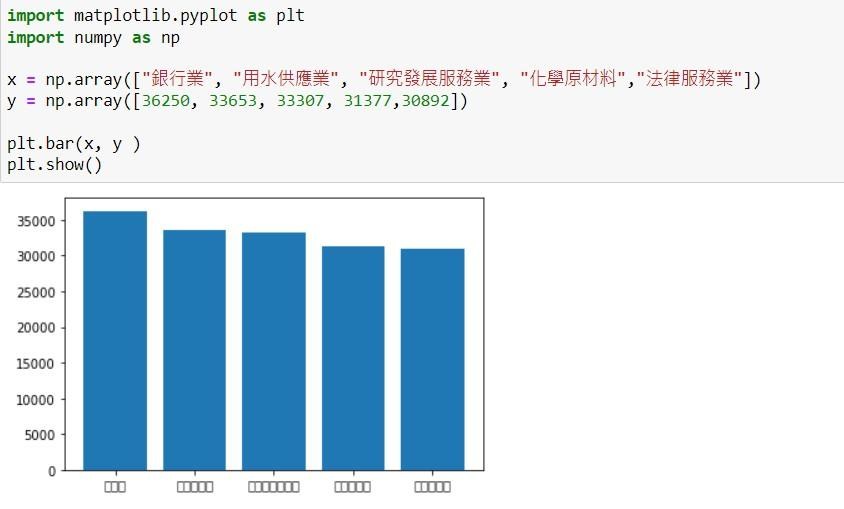Click the value 33653 in y array
This screenshot has height=509, width=844.
233,101
